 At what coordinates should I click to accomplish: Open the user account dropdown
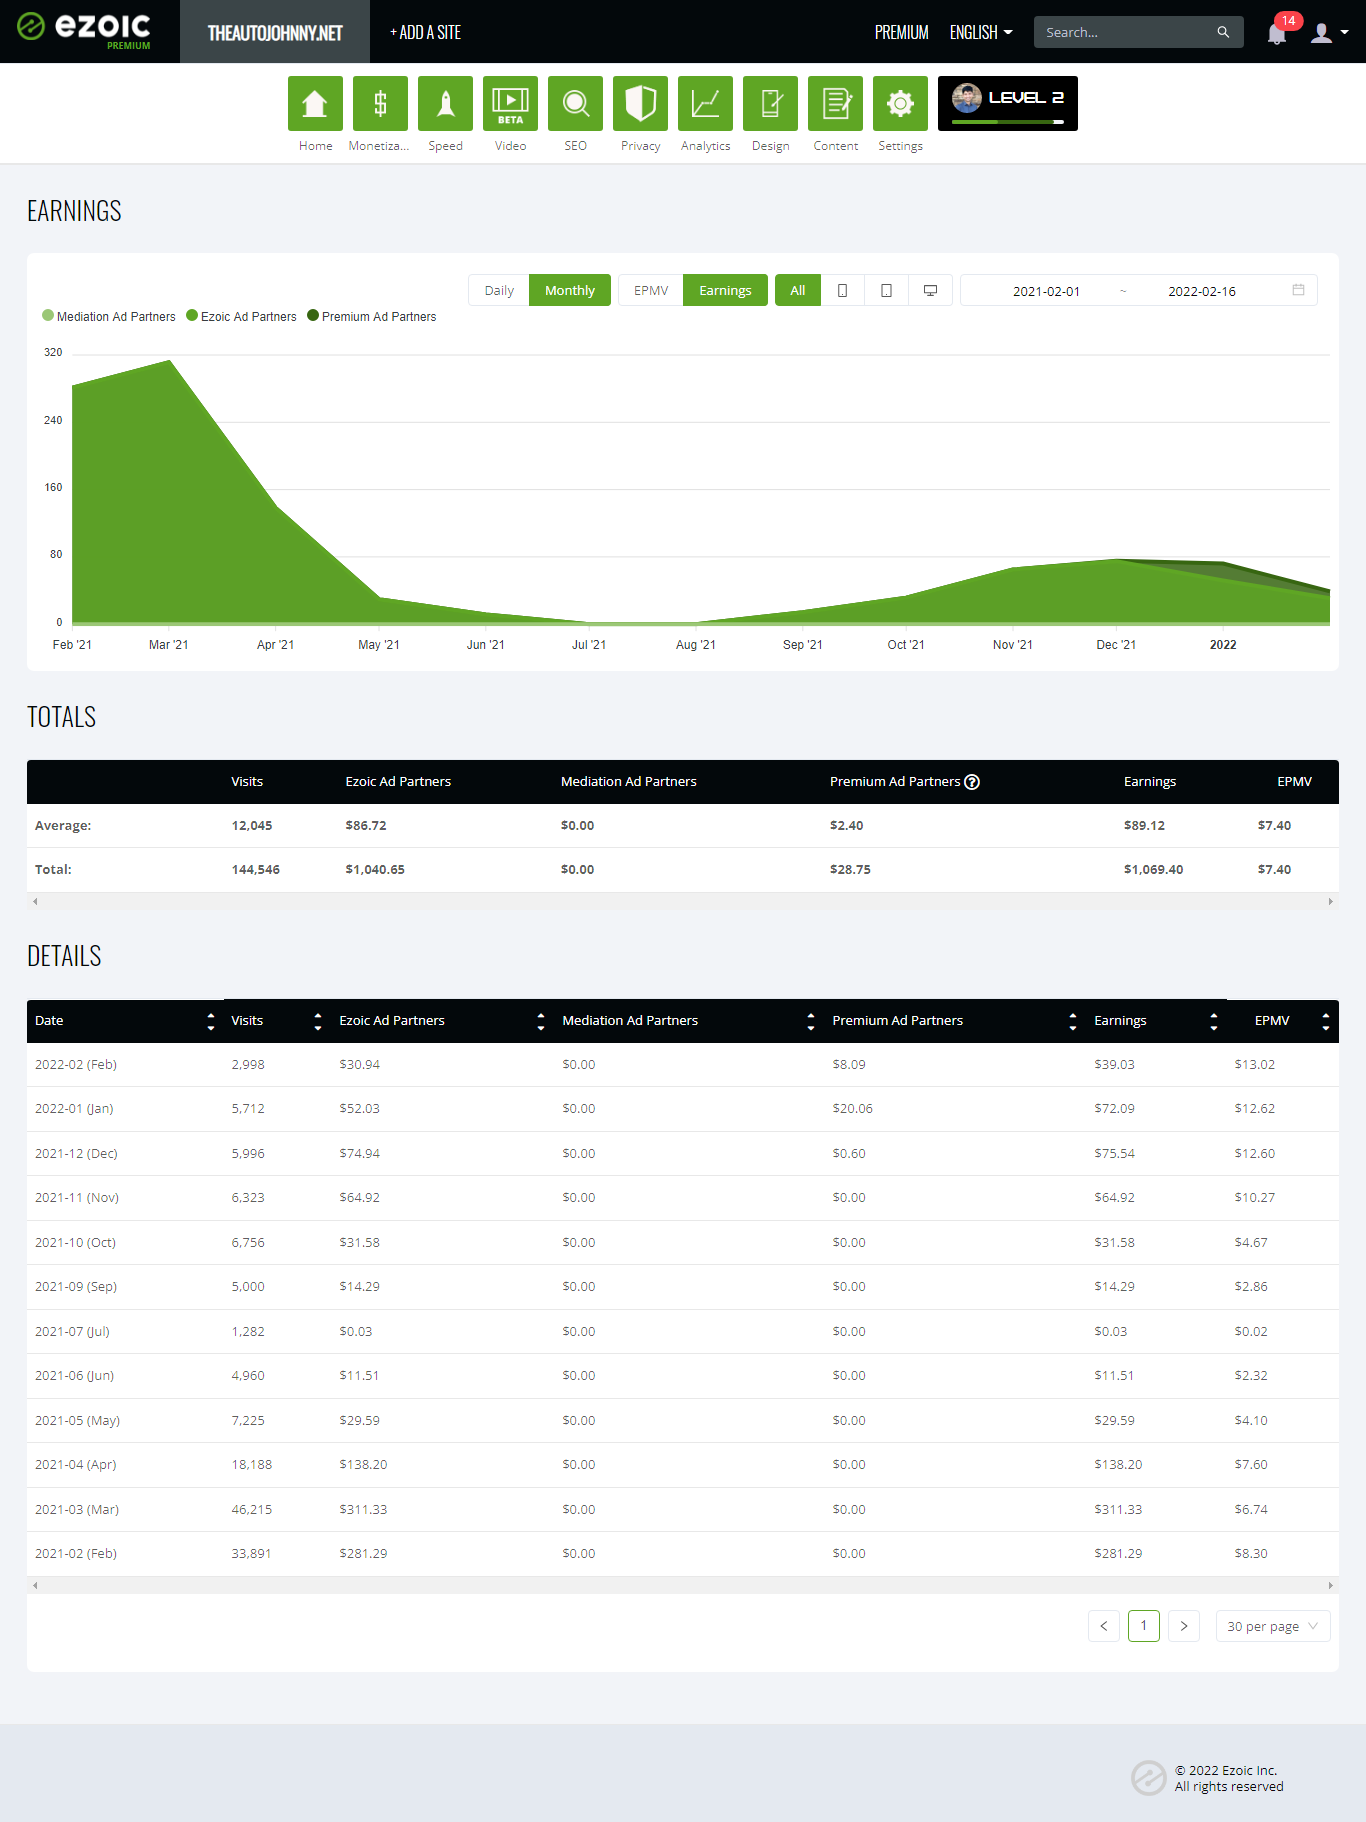(x=1330, y=33)
